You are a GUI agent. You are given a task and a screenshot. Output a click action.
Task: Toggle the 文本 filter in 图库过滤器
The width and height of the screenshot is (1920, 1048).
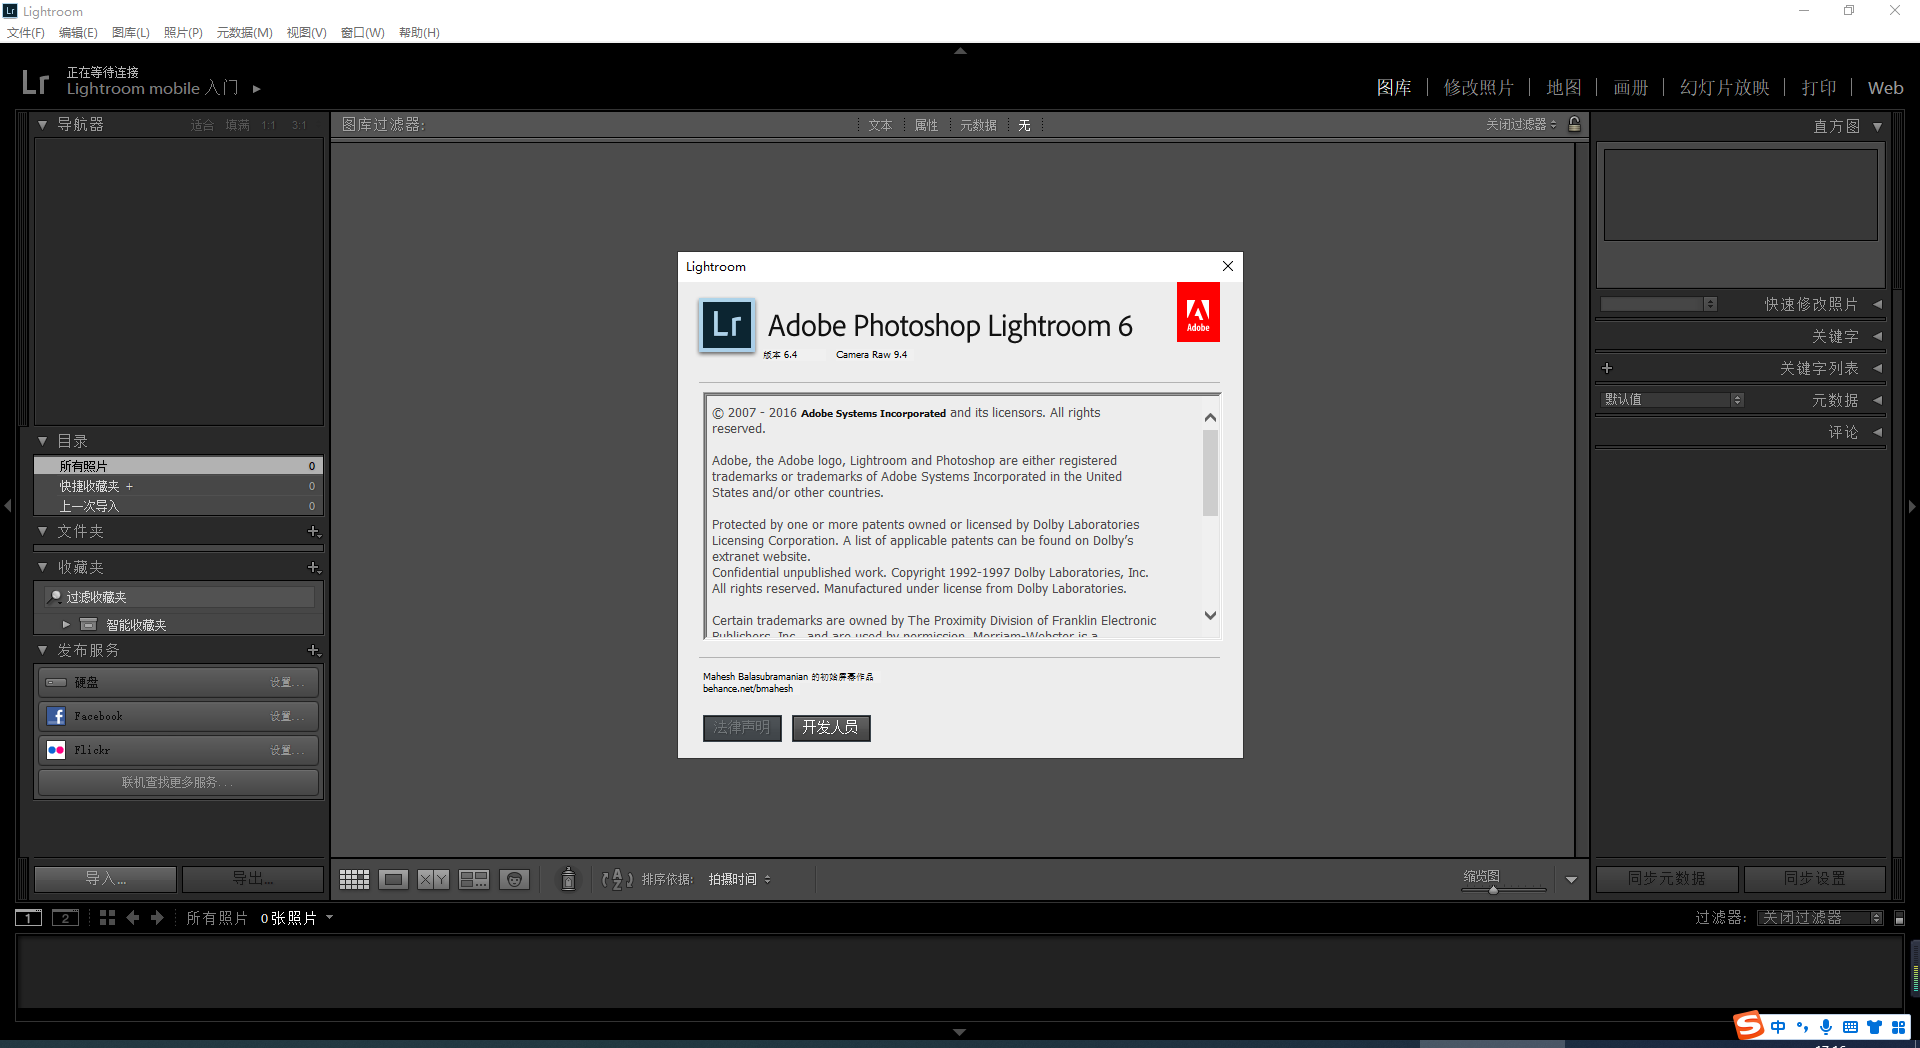coord(880,124)
